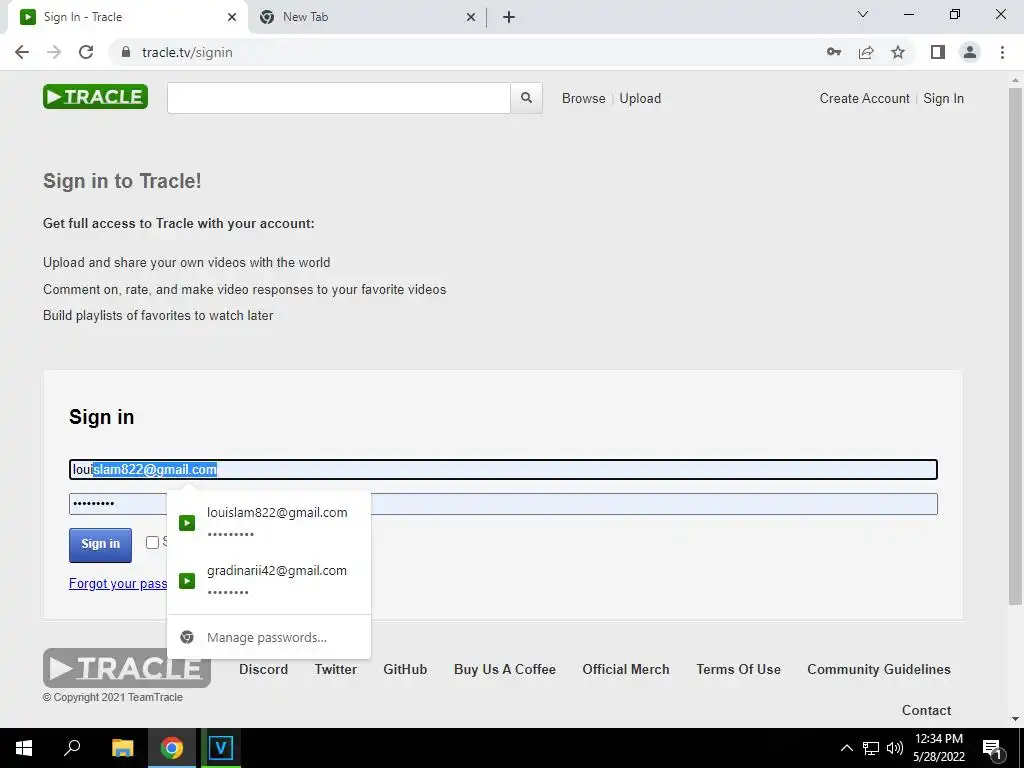Open Windows Start menu
Image resolution: width=1024 pixels, height=768 pixels.
[24, 748]
